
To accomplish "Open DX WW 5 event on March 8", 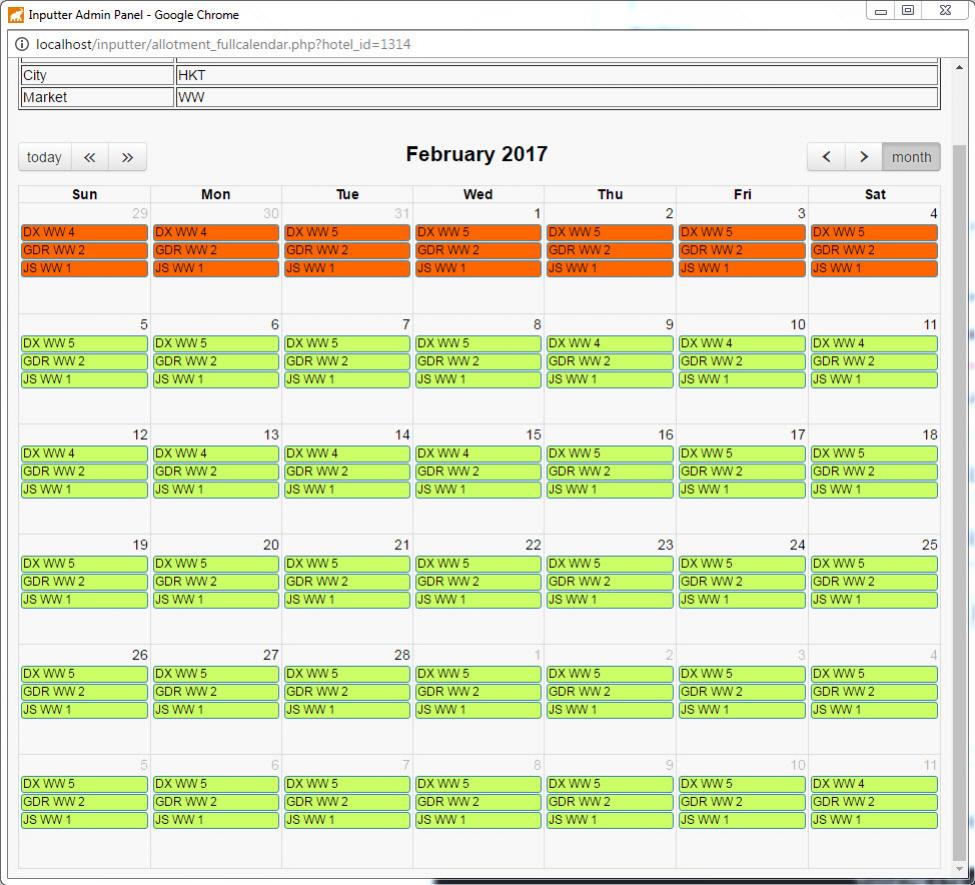I will coord(478,784).
